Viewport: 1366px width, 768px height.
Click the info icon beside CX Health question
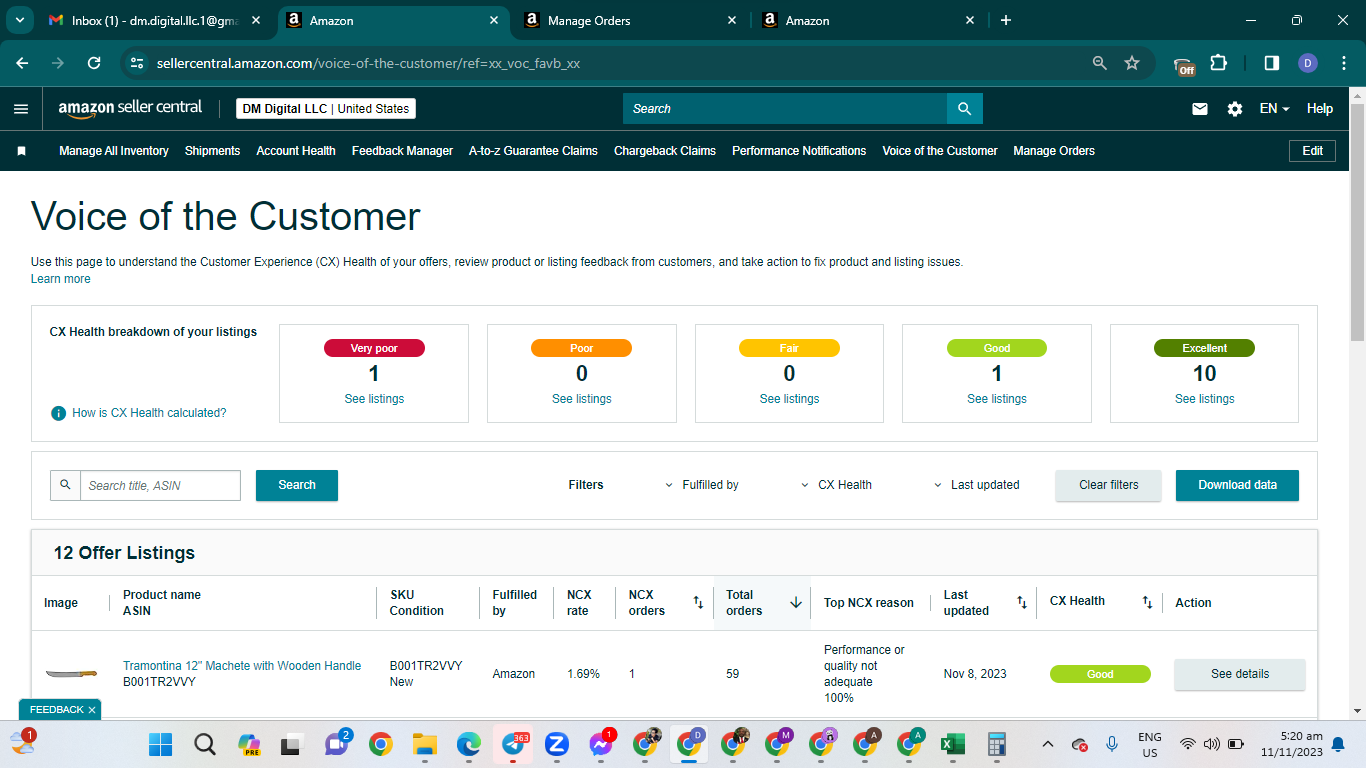pyautogui.click(x=59, y=413)
